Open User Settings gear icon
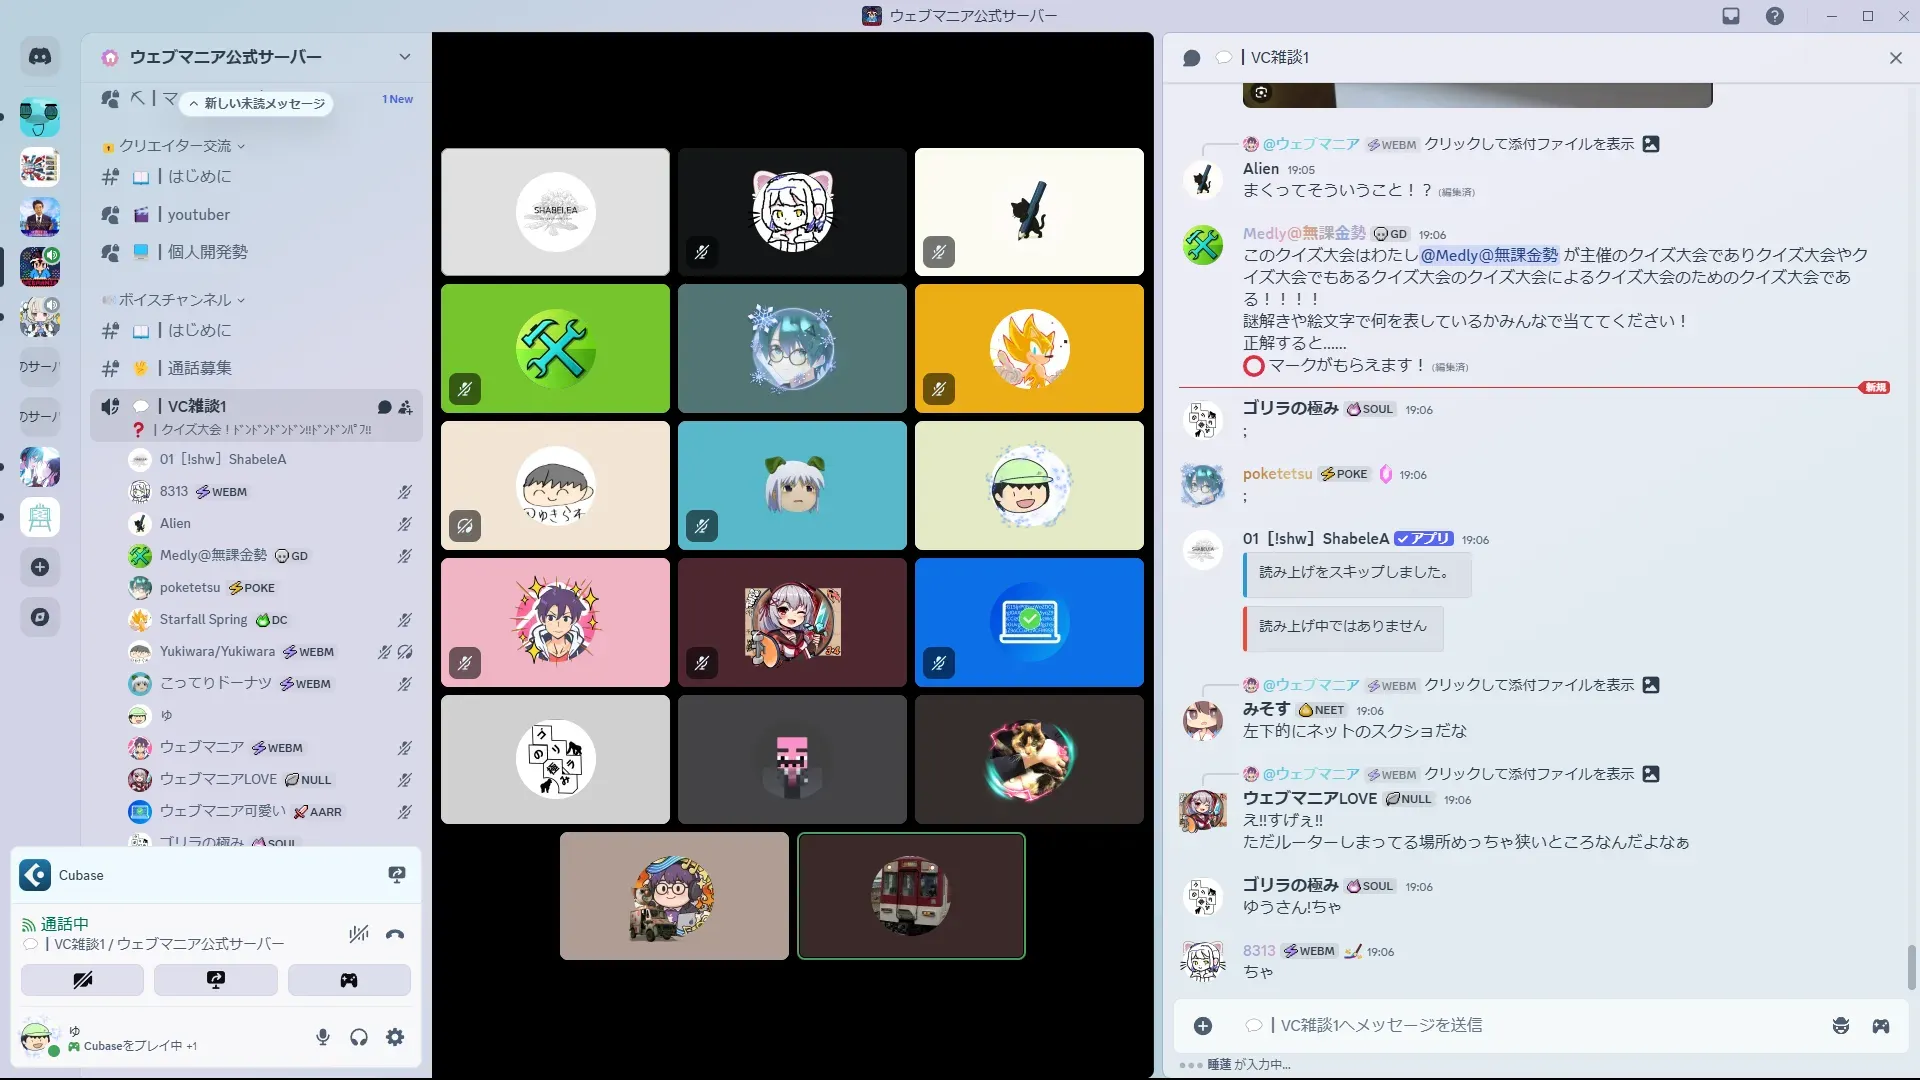1920x1080 pixels. (x=395, y=1037)
